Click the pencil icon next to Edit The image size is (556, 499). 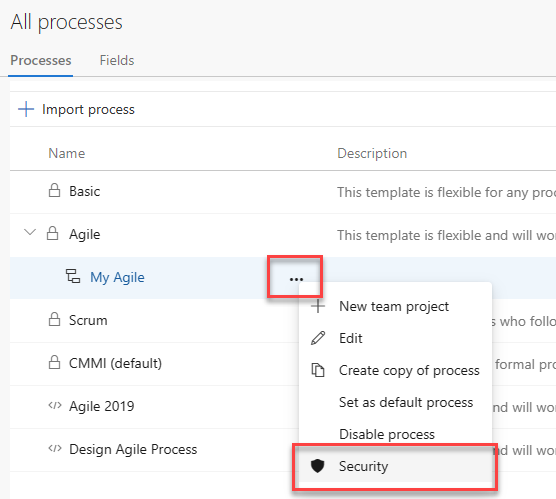(318, 338)
